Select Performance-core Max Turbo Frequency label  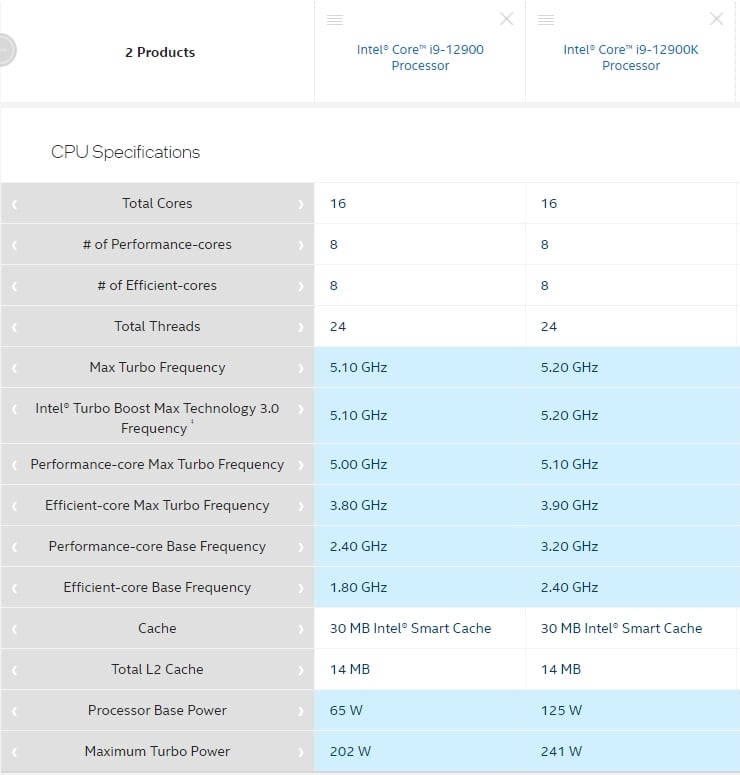click(157, 464)
